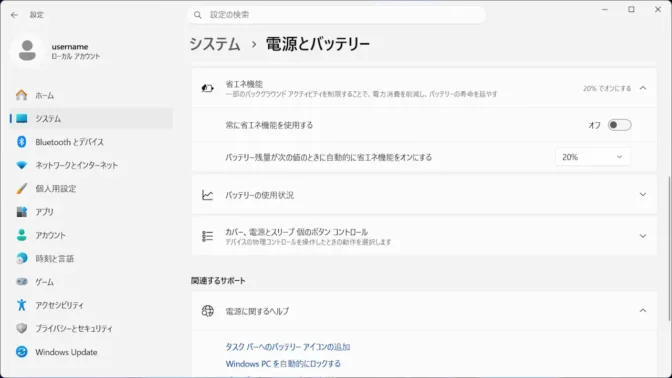The width and height of the screenshot is (672, 378).
Task: Click the ホーム home icon
Action: click(21, 95)
